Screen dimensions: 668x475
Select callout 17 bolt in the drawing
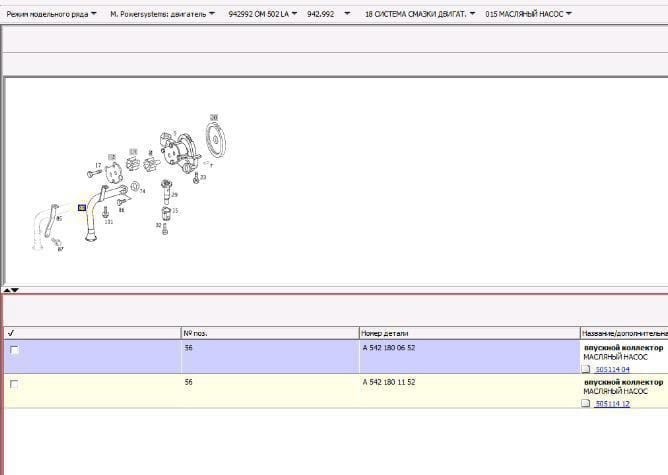click(98, 165)
